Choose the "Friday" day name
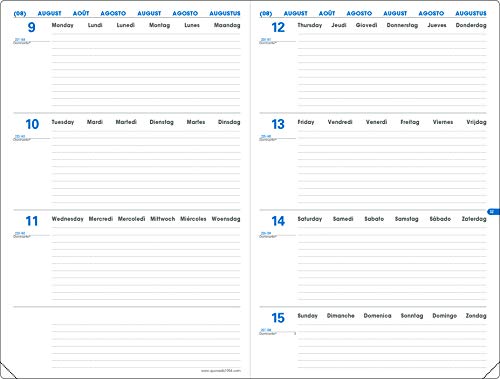This screenshot has height=379, width=500. (x=306, y=122)
